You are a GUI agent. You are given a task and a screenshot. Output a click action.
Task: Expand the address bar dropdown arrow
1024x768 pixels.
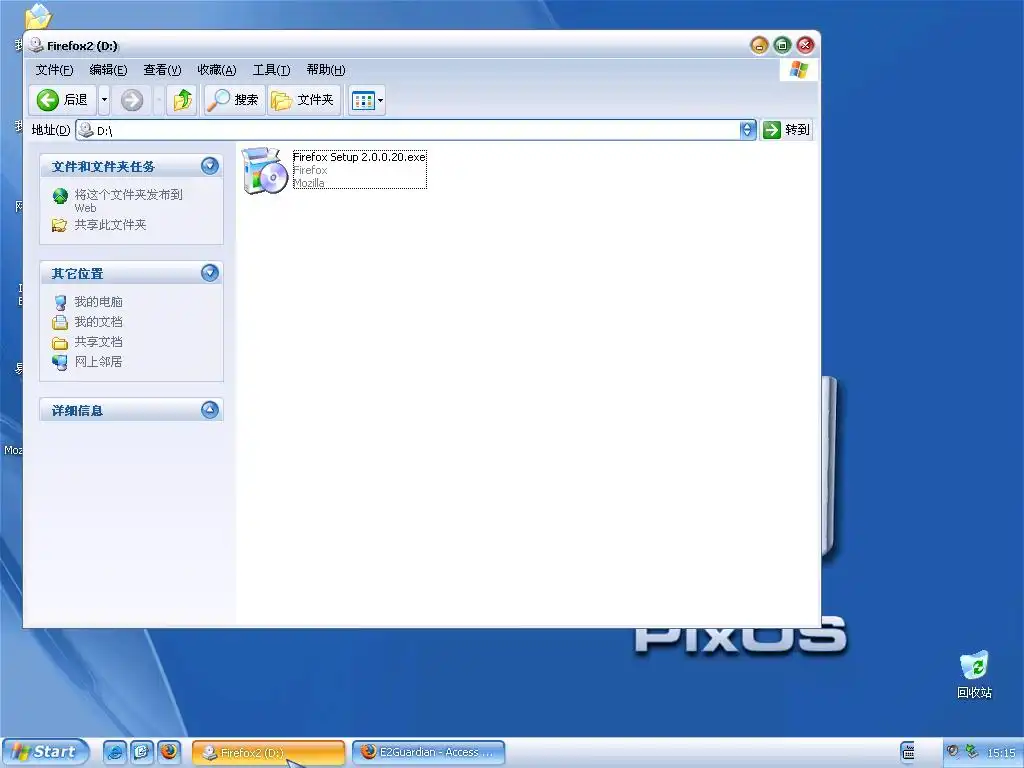(748, 130)
